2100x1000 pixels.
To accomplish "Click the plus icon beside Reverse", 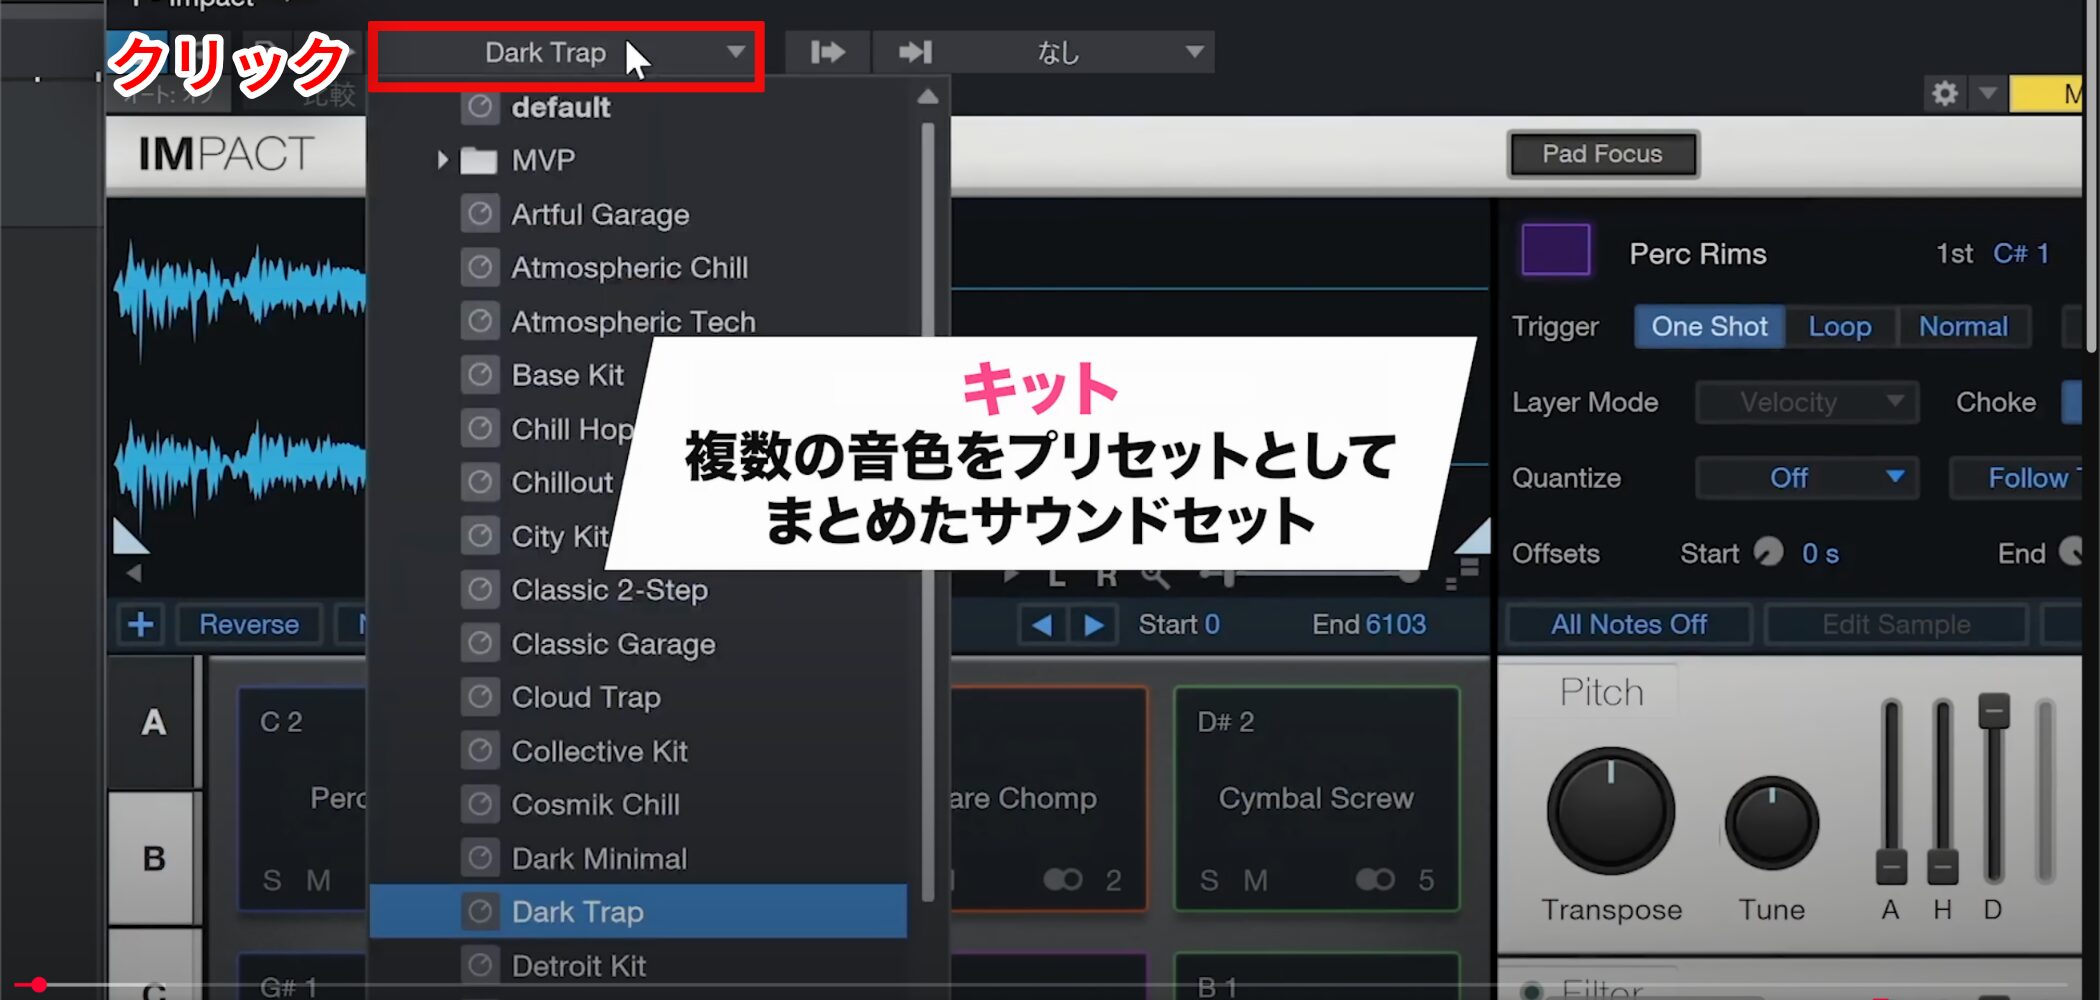I will 141,624.
